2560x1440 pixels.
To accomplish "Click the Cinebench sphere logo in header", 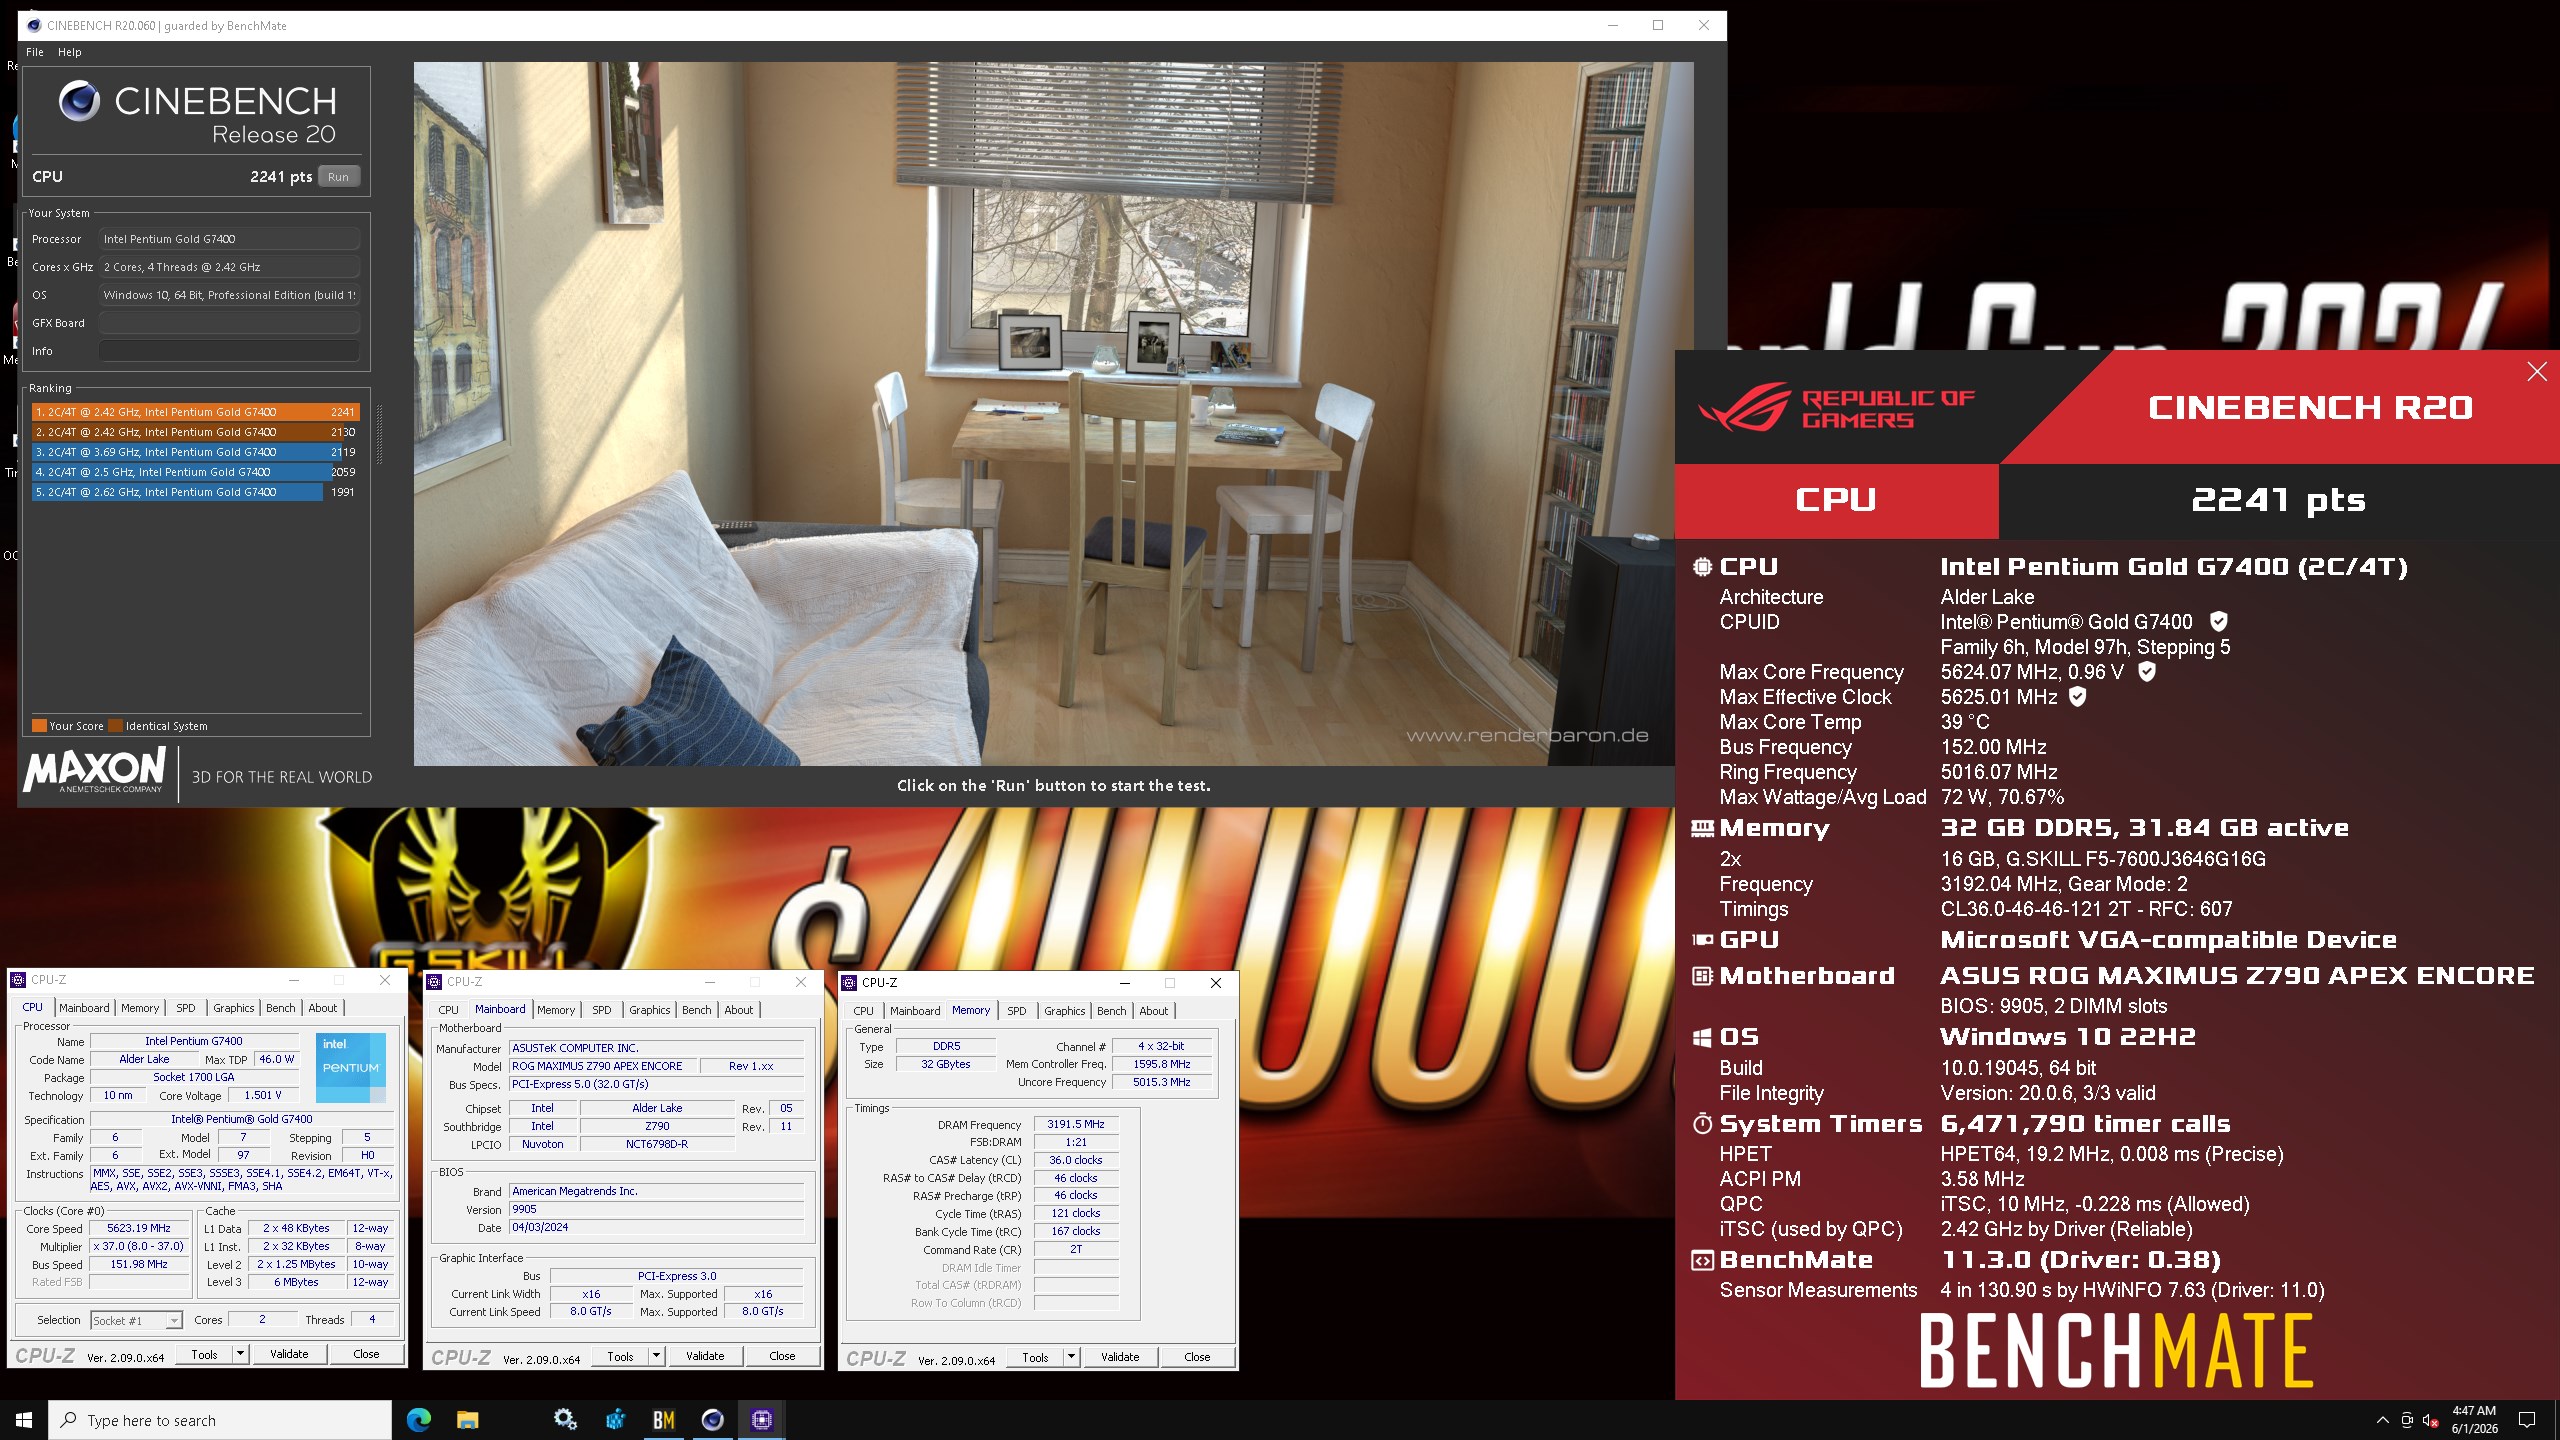I will click(79, 101).
